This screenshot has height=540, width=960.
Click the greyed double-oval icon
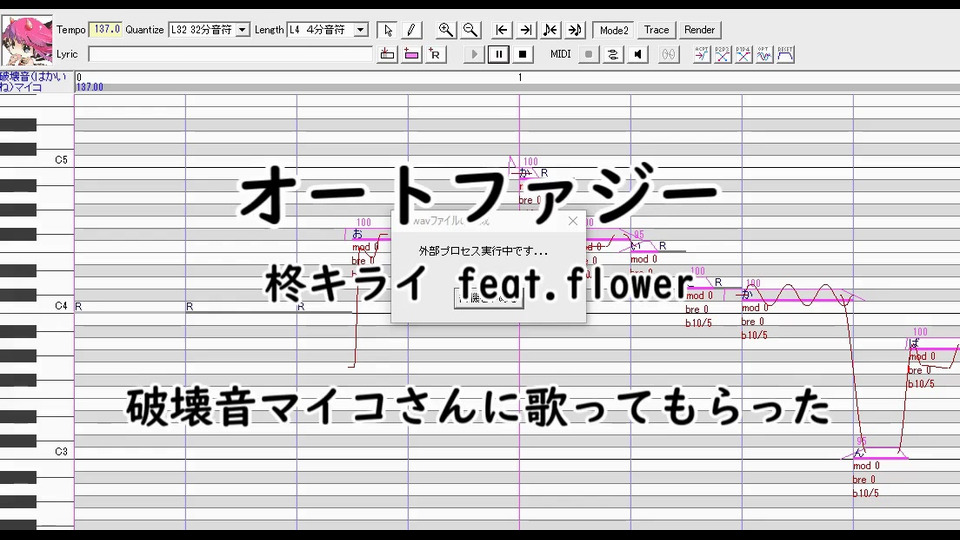[x=669, y=54]
